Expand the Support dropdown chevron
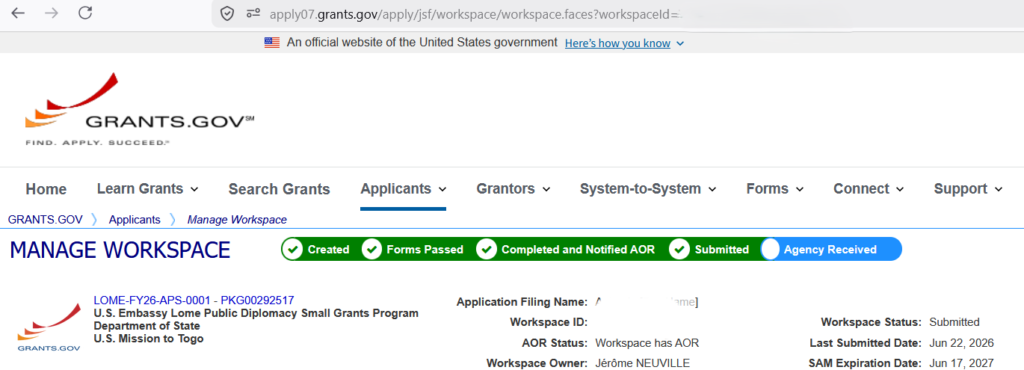Image resolution: width=1024 pixels, height=370 pixels. coord(998,189)
